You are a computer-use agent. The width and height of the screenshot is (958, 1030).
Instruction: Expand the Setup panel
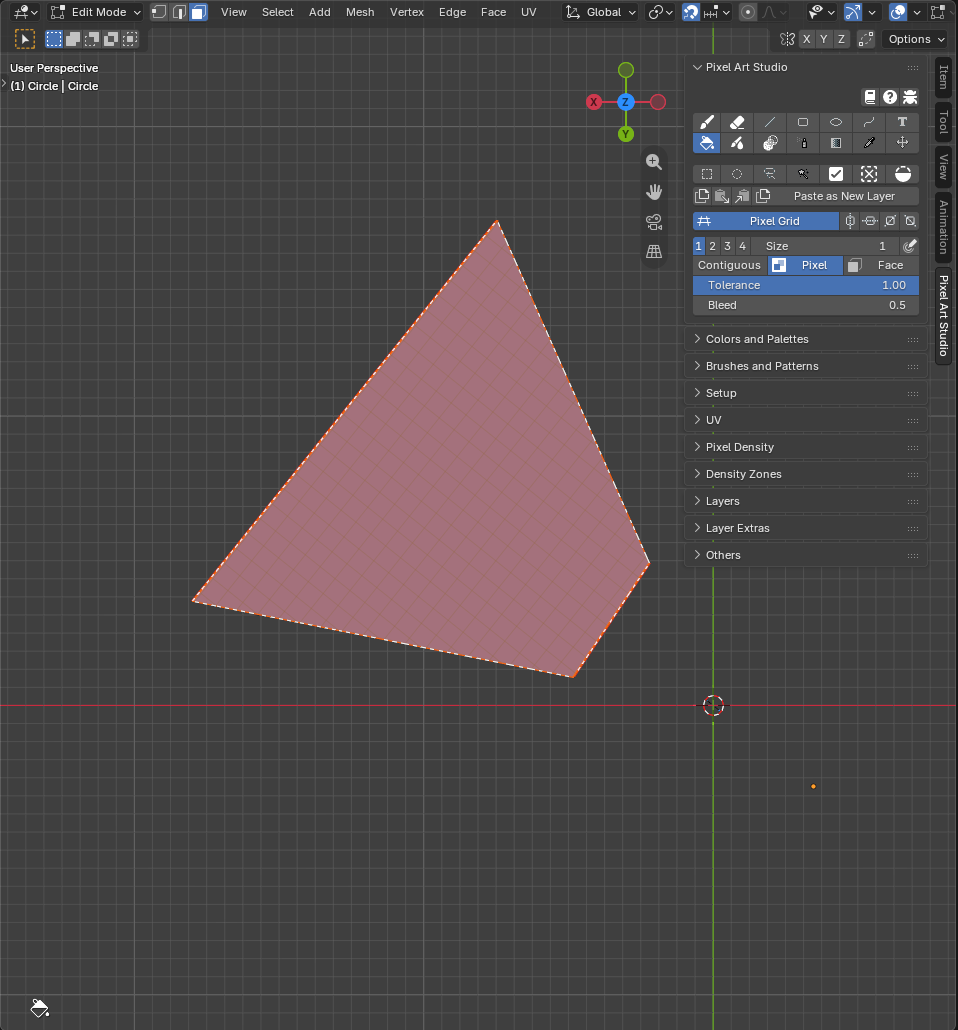(x=806, y=393)
